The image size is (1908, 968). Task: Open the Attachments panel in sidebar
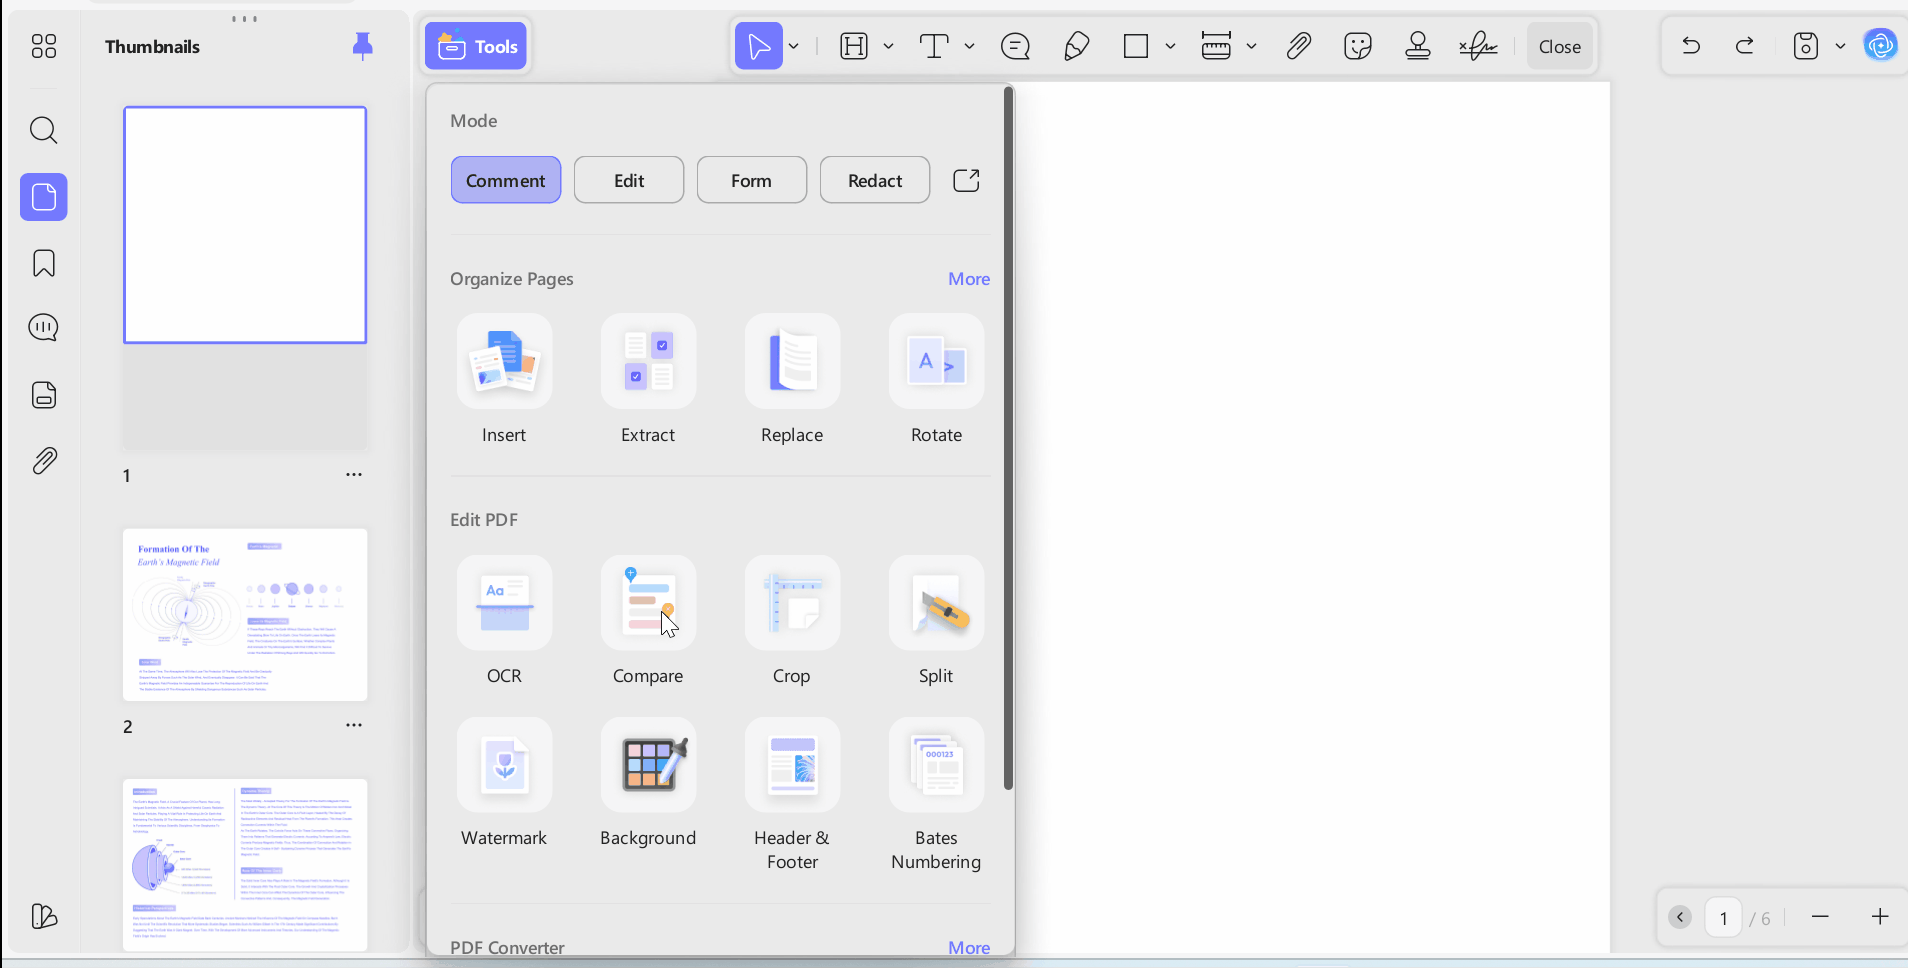point(44,461)
